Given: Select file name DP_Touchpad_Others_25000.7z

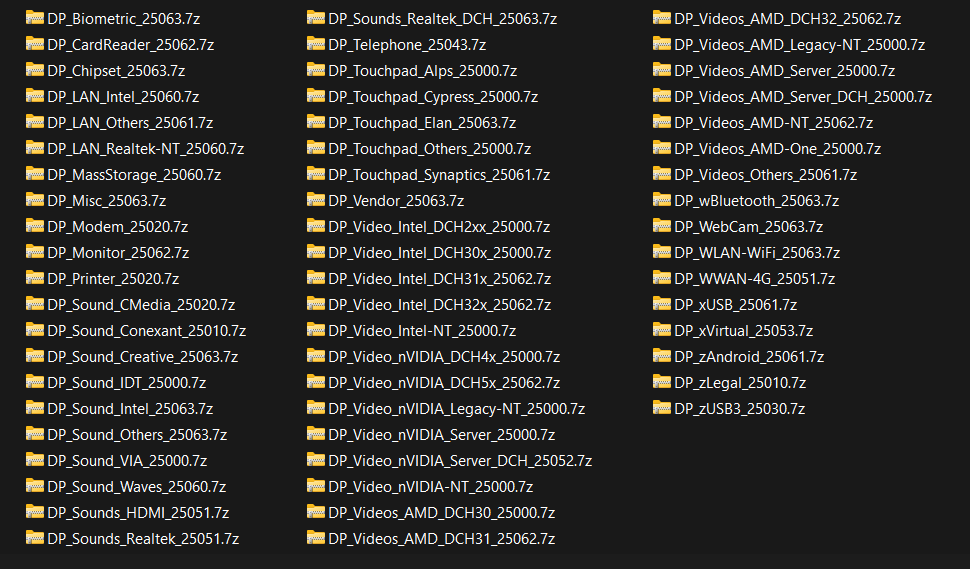Looking at the screenshot, I should pos(429,149).
